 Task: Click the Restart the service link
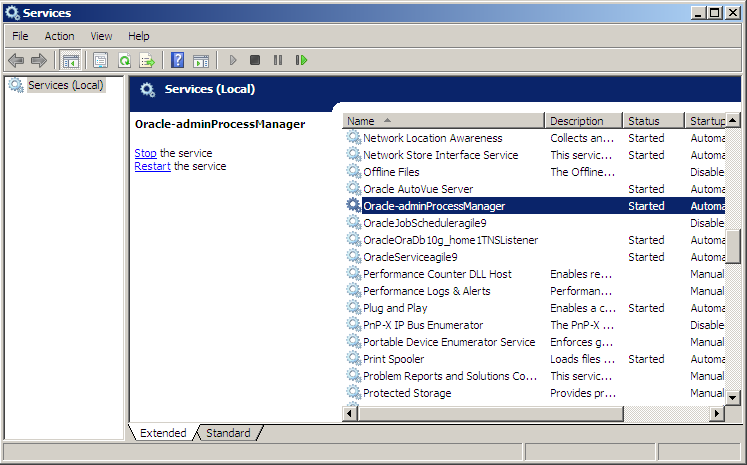[x=152, y=166]
